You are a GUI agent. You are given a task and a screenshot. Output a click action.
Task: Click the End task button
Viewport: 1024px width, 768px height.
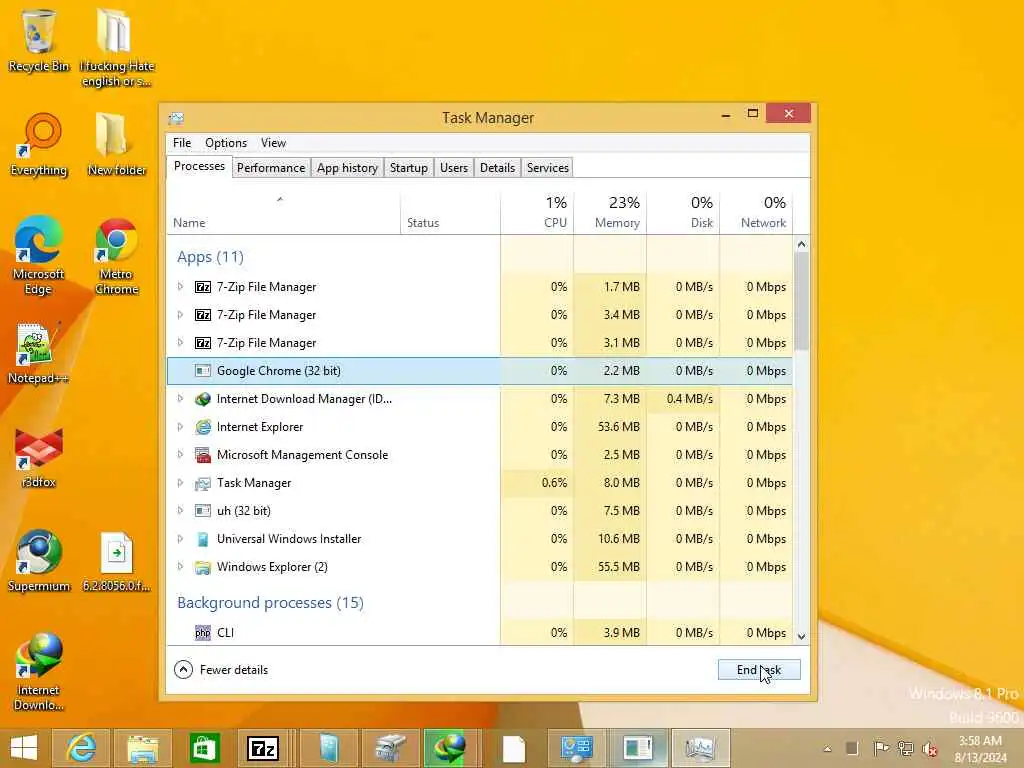[759, 670]
